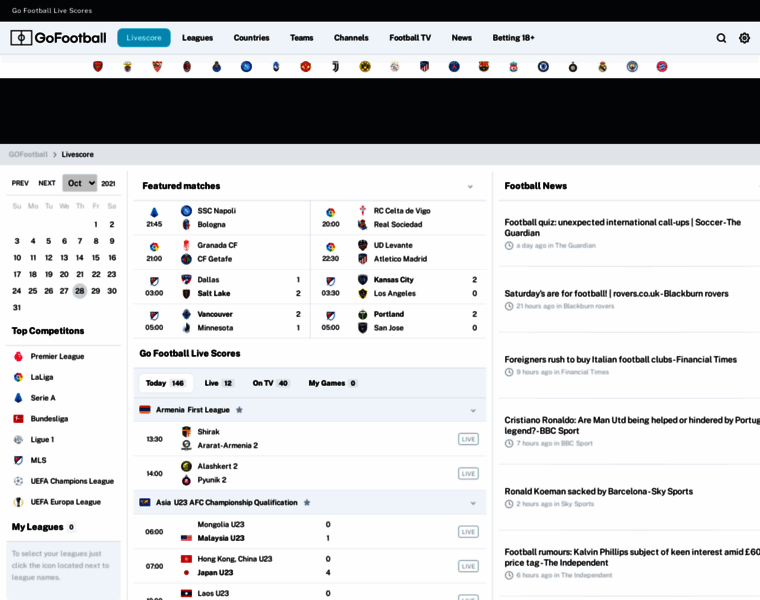760x600 pixels.
Task: Open the Channels menu
Action: (351, 38)
